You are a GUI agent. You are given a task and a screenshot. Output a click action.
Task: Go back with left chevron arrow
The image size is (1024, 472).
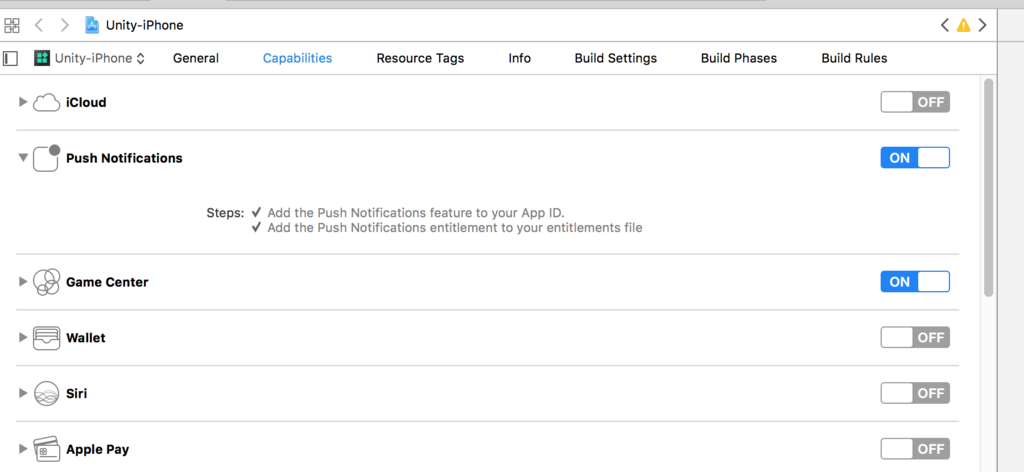click(39, 25)
